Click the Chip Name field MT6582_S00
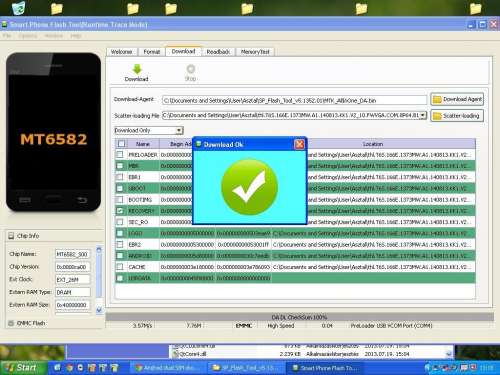Image resolution: width=500 pixels, height=375 pixels. [x=72, y=254]
